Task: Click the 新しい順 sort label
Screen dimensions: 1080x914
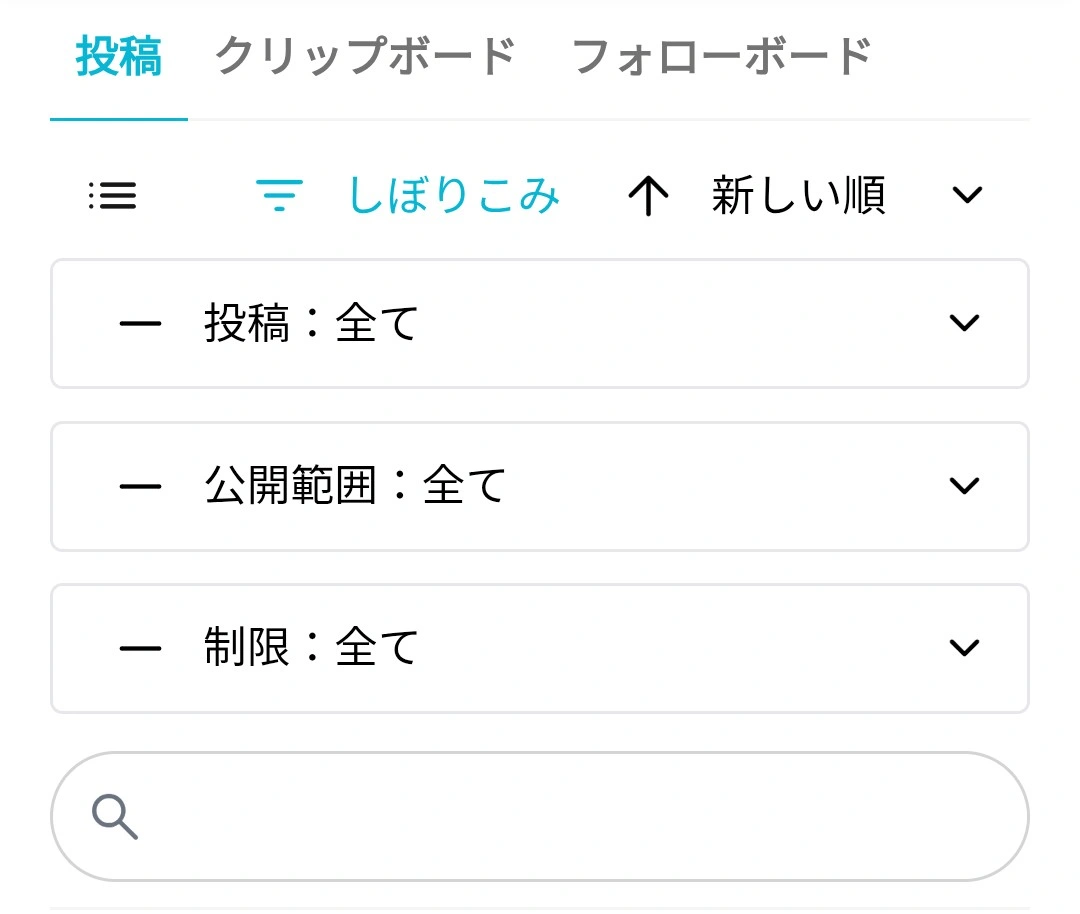Action: [798, 196]
